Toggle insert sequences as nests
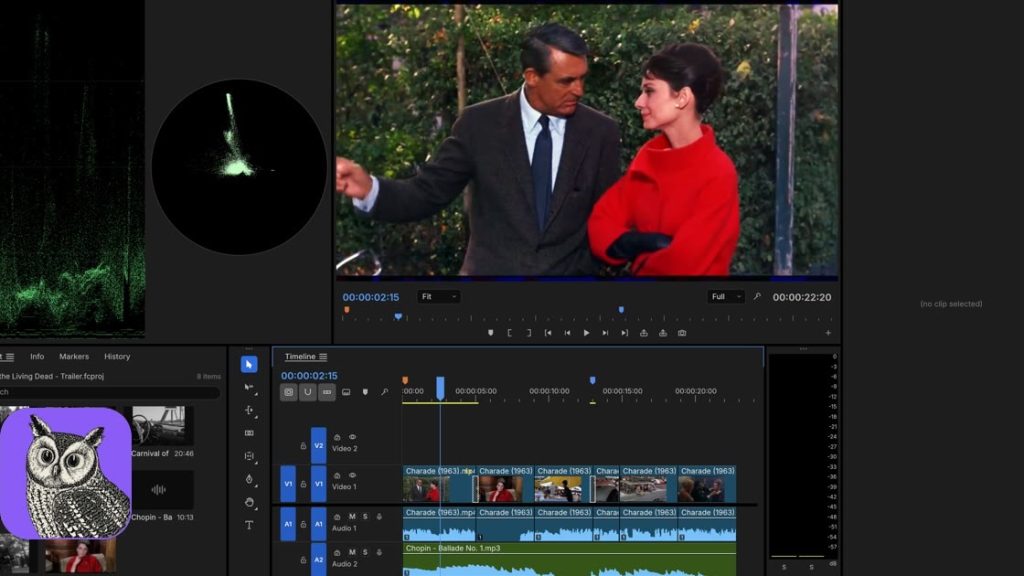The width and height of the screenshot is (1024, 576). 289,392
